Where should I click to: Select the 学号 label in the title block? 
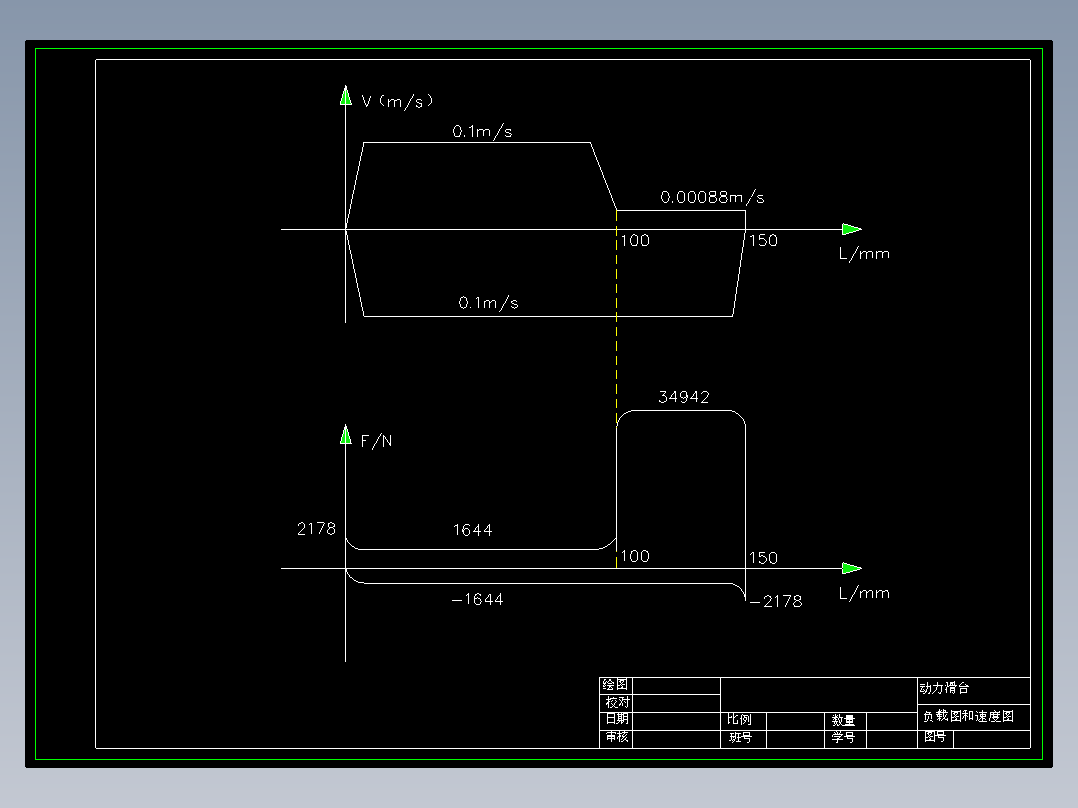coord(843,738)
